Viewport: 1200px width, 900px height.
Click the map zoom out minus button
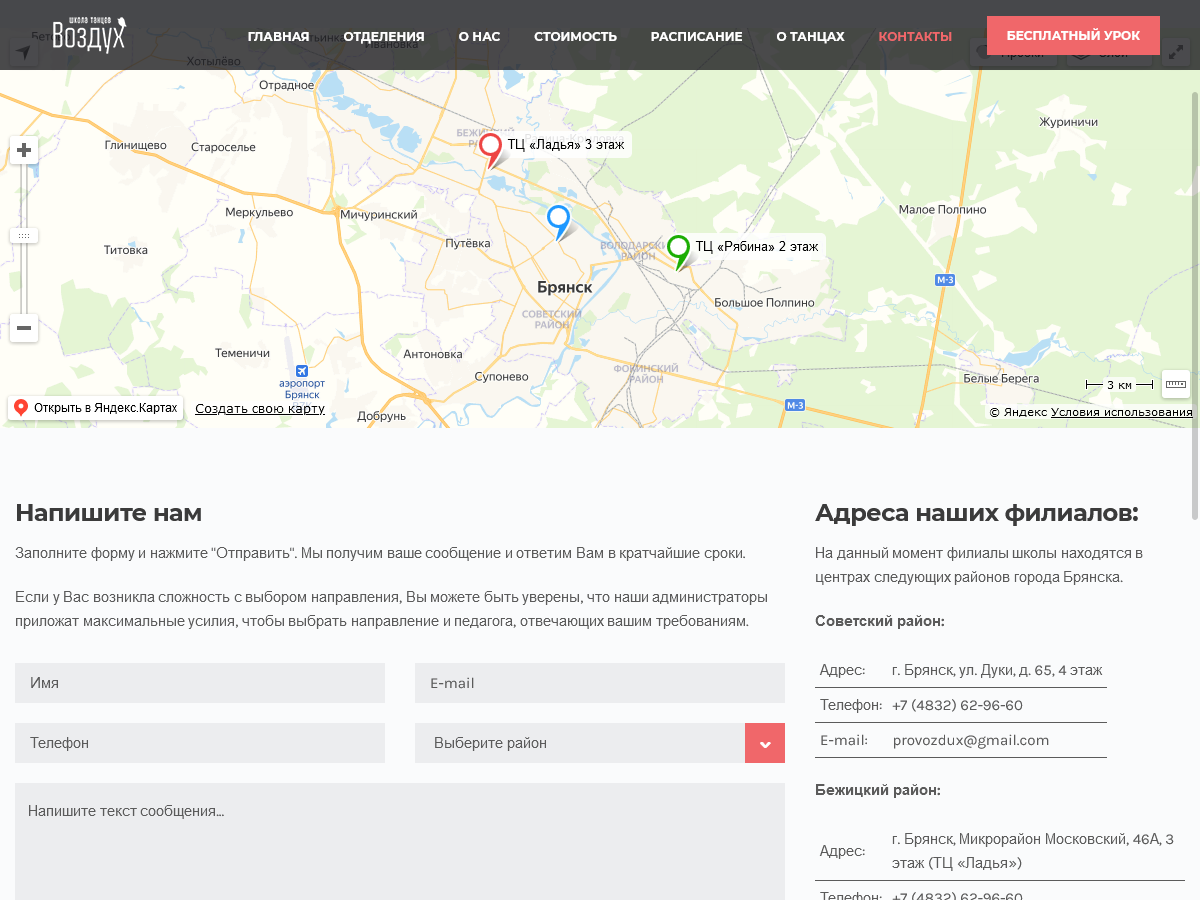24,328
